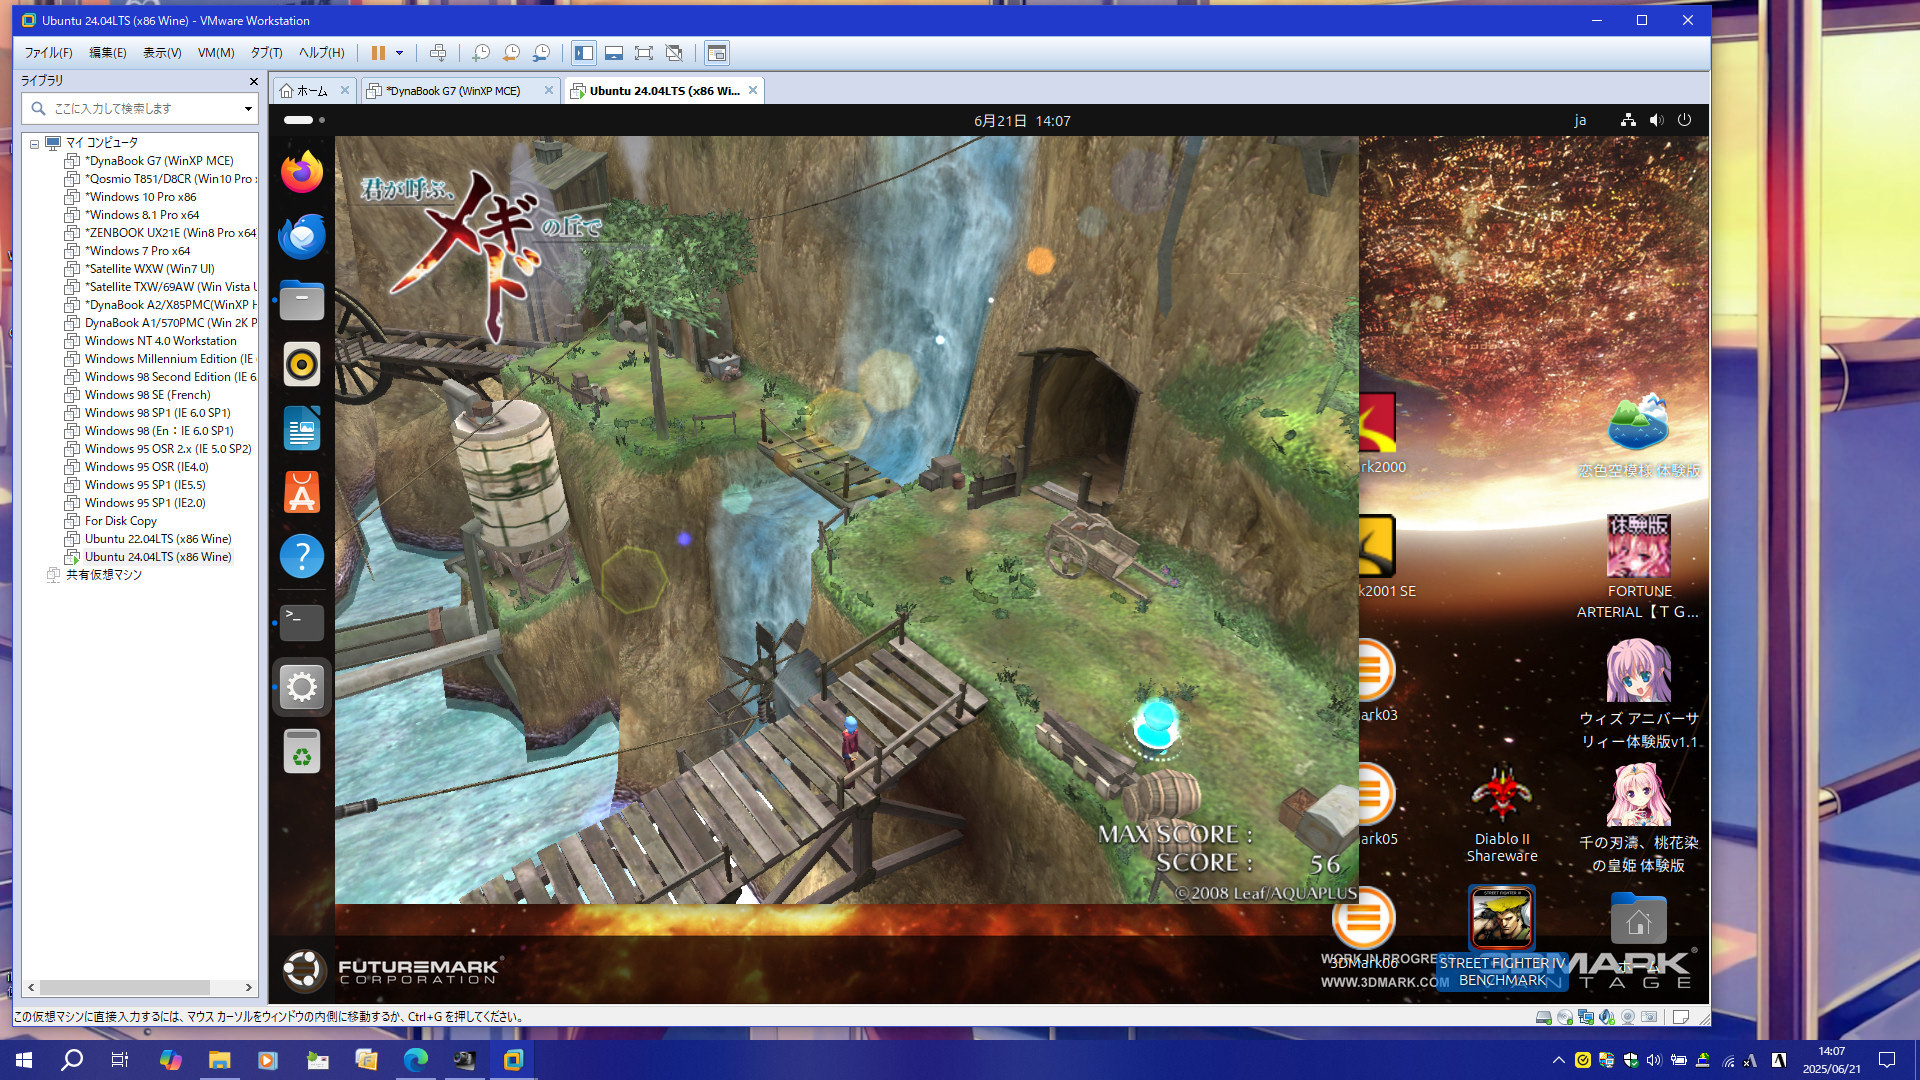Image resolution: width=1920 pixels, height=1080 pixels.
Task: Select *Windows 10 Pro x86 in library
Action: click(x=140, y=197)
